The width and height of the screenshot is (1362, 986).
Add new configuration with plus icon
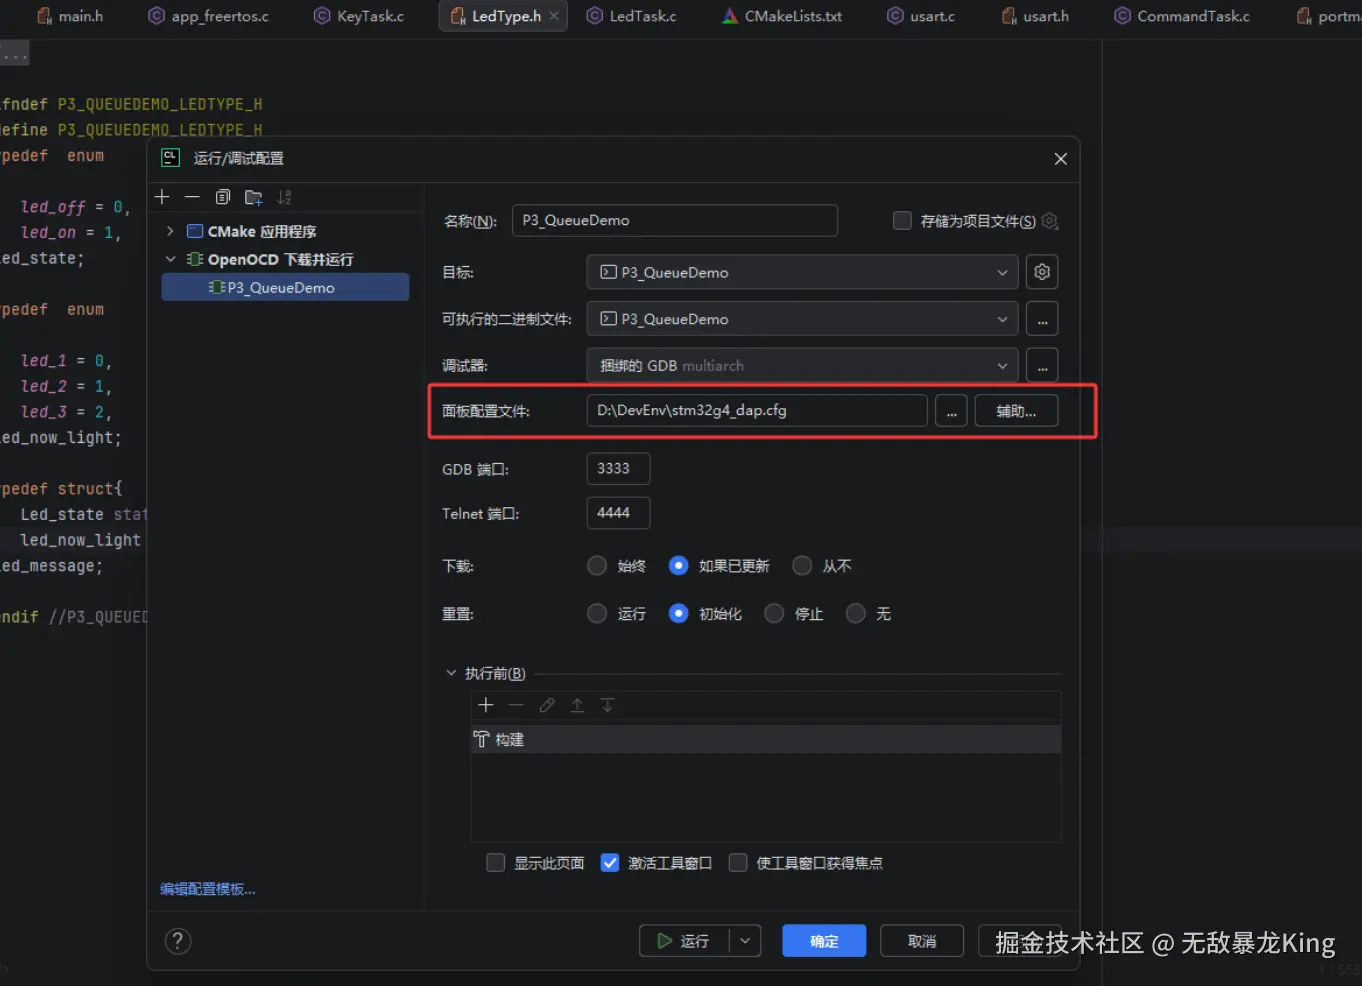pyautogui.click(x=162, y=197)
